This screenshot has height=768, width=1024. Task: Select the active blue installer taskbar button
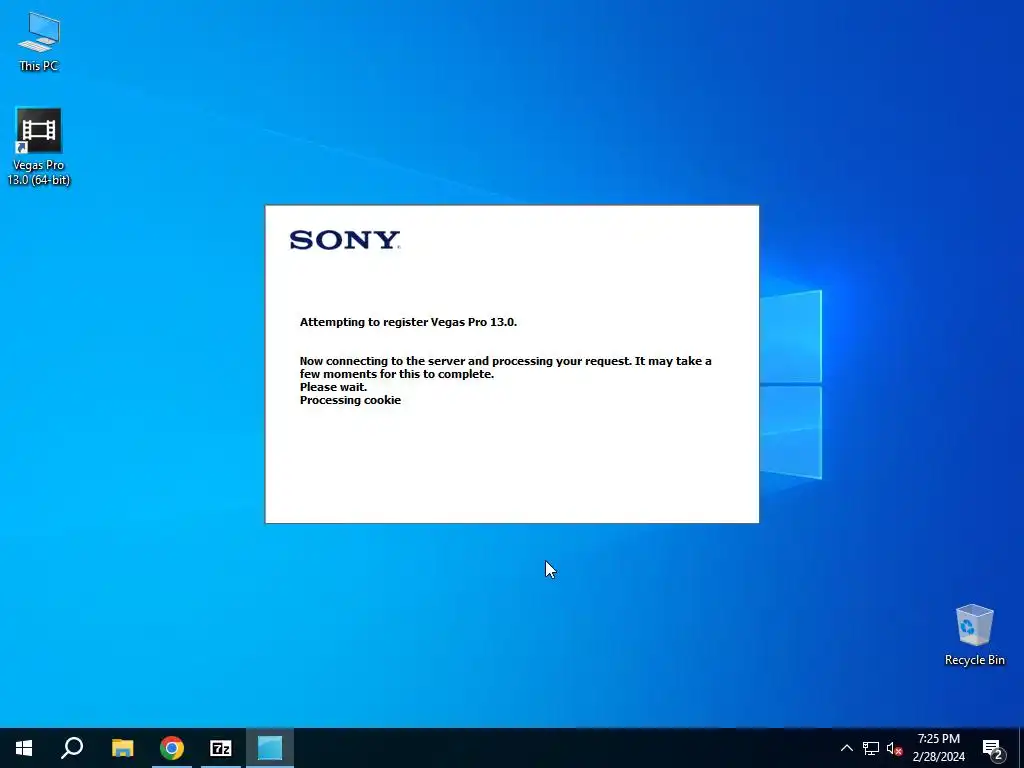[x=270, y=748]
